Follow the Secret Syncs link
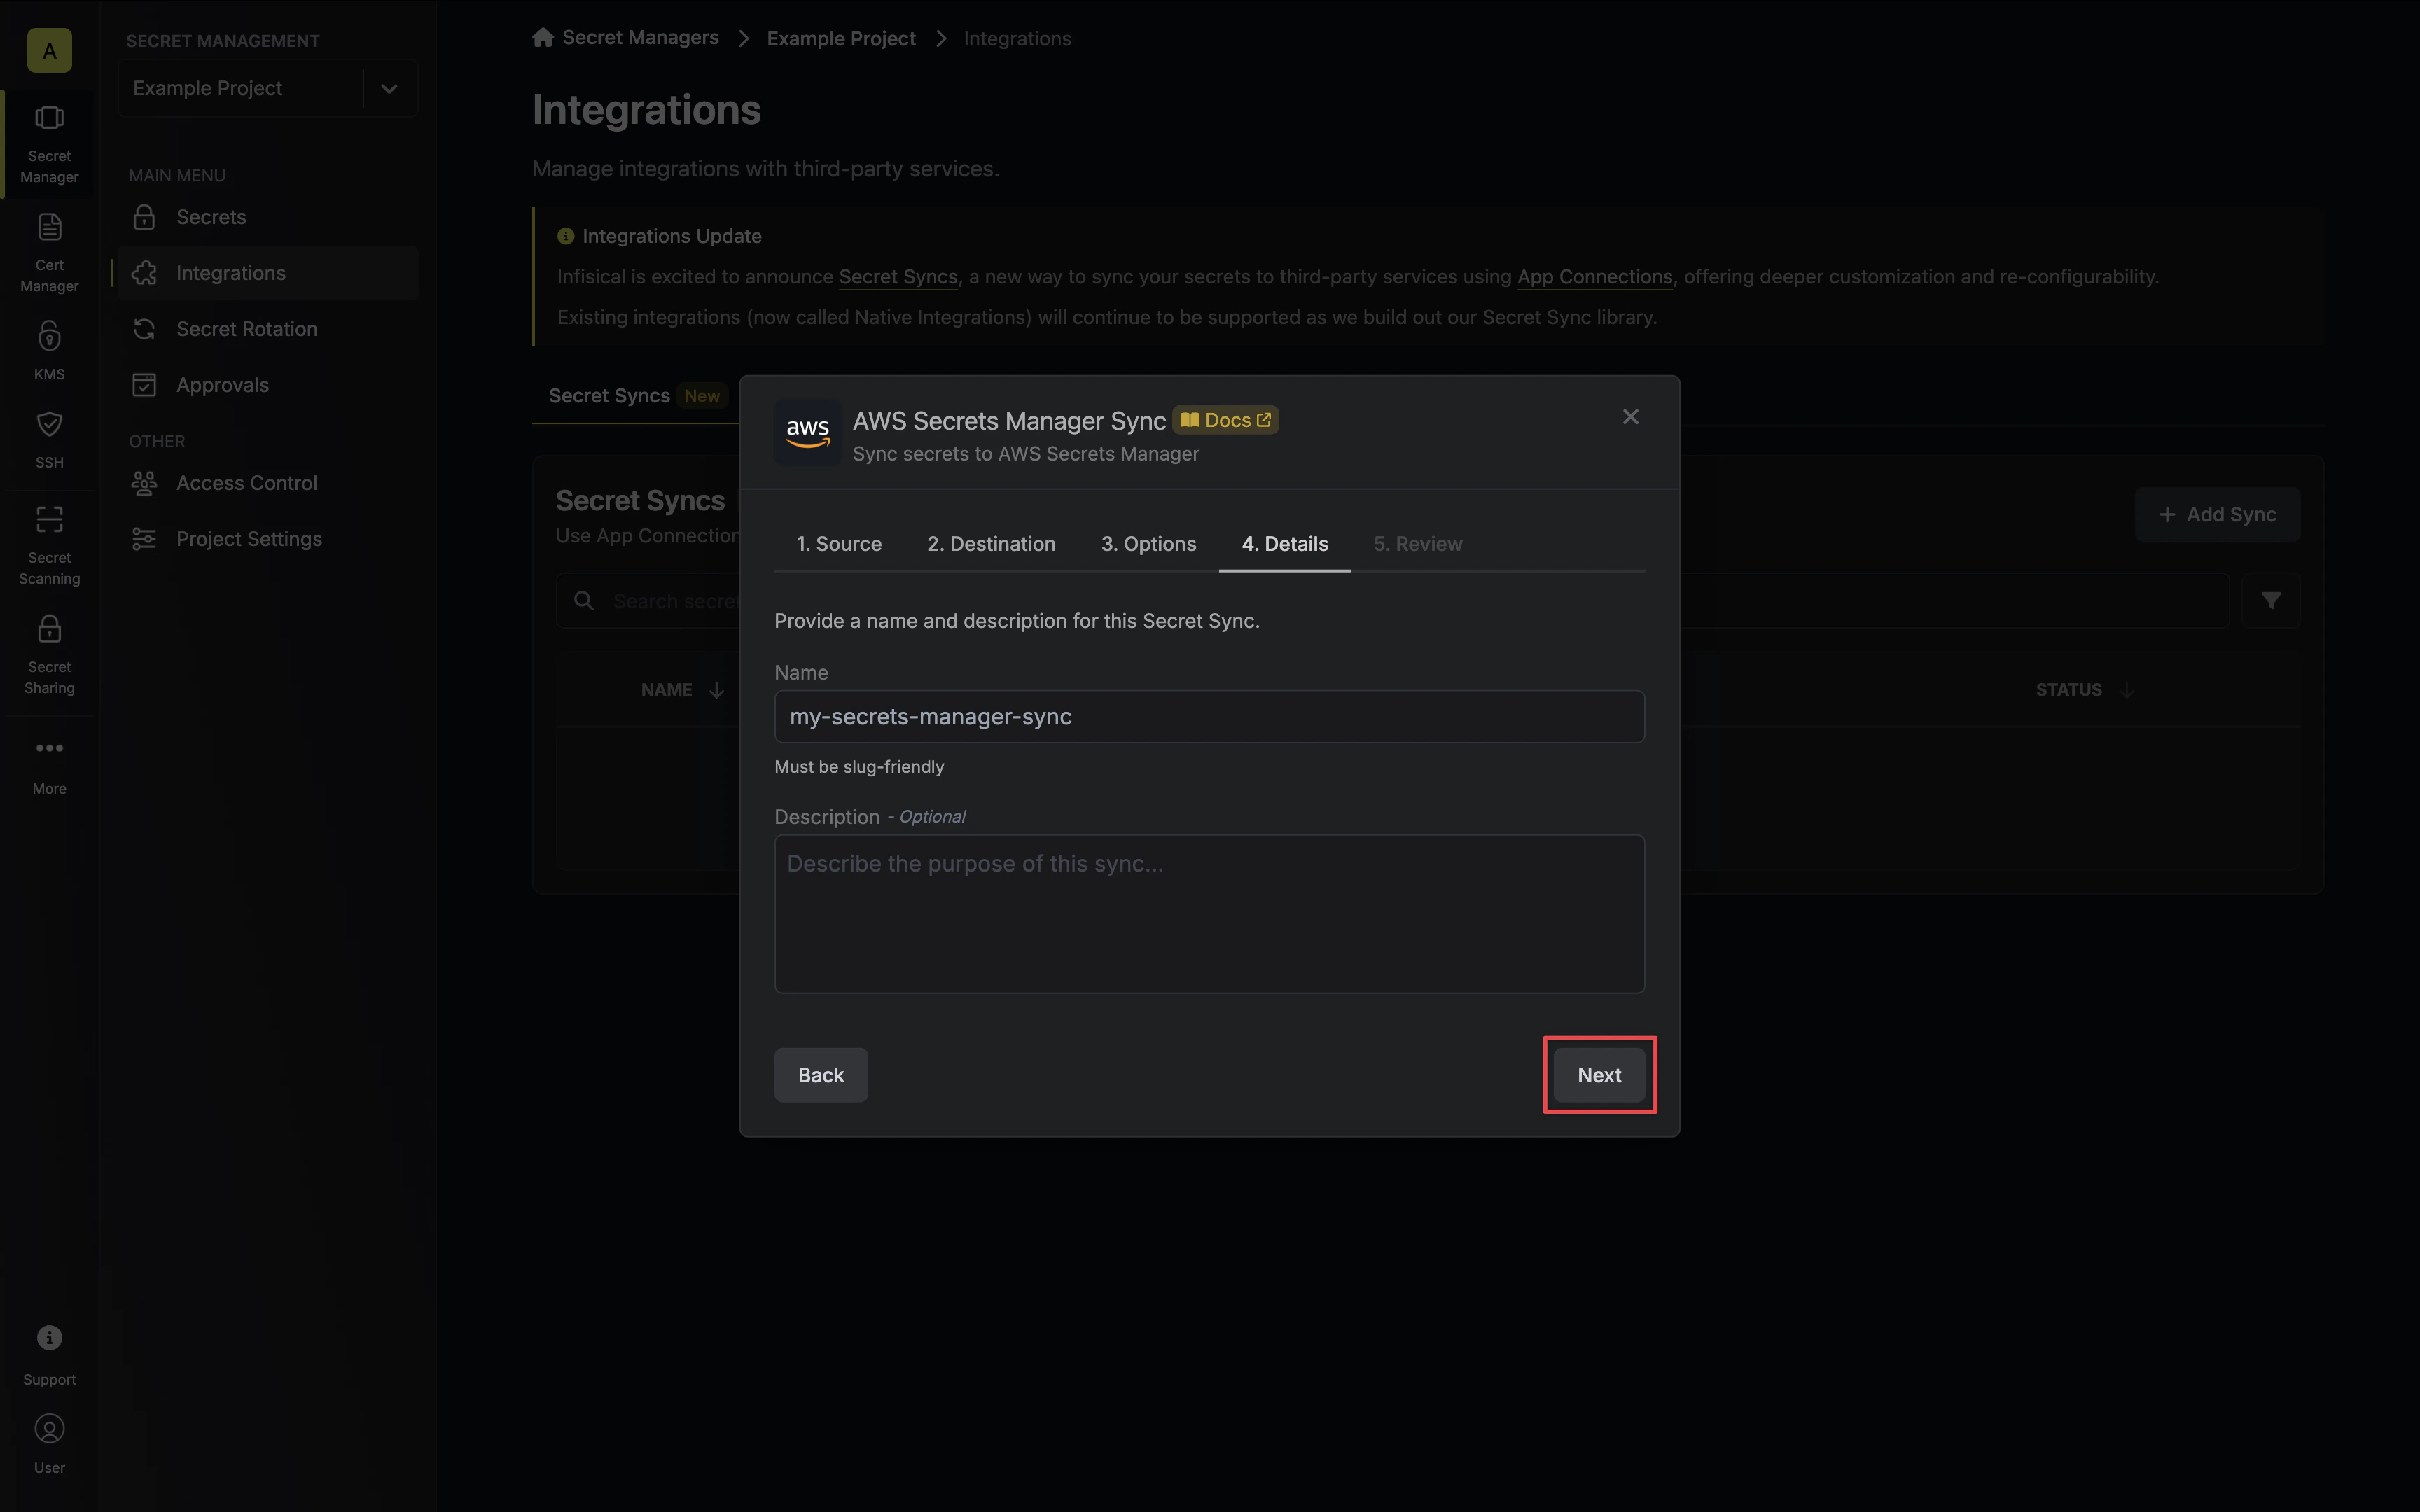 tap(898, 277)
